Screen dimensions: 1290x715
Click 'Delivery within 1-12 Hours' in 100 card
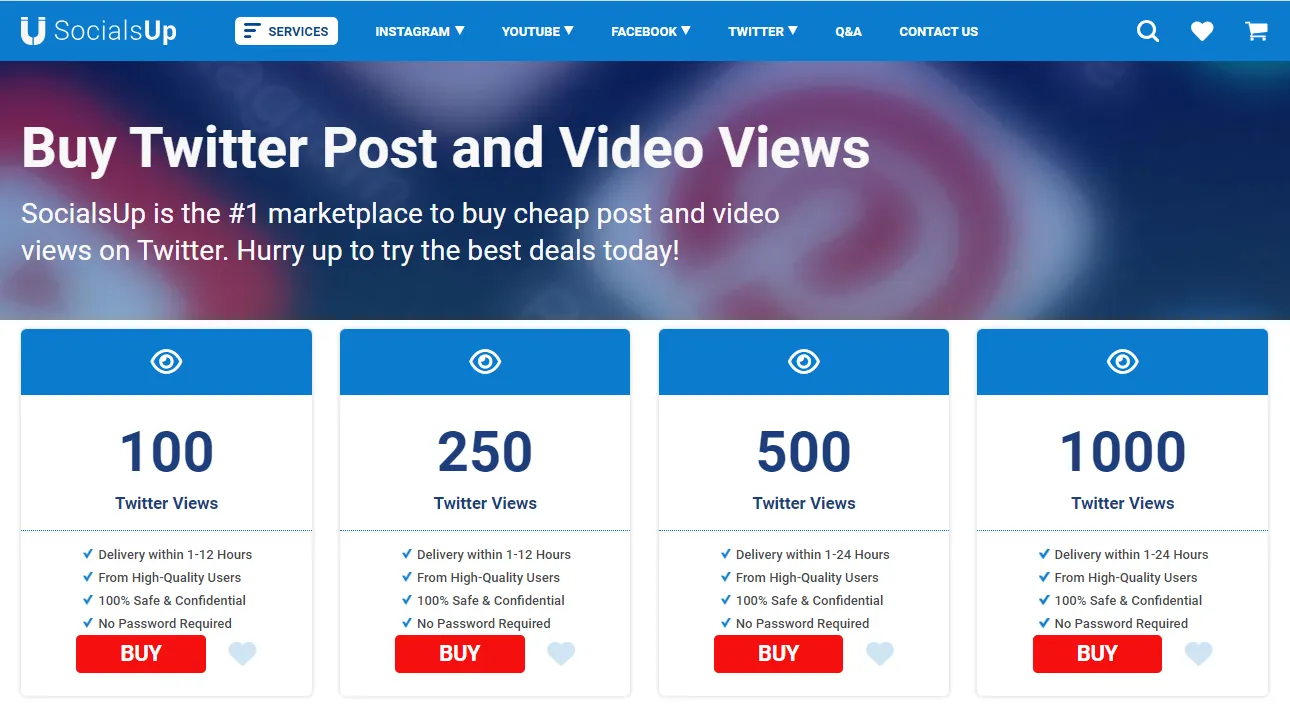175,554
